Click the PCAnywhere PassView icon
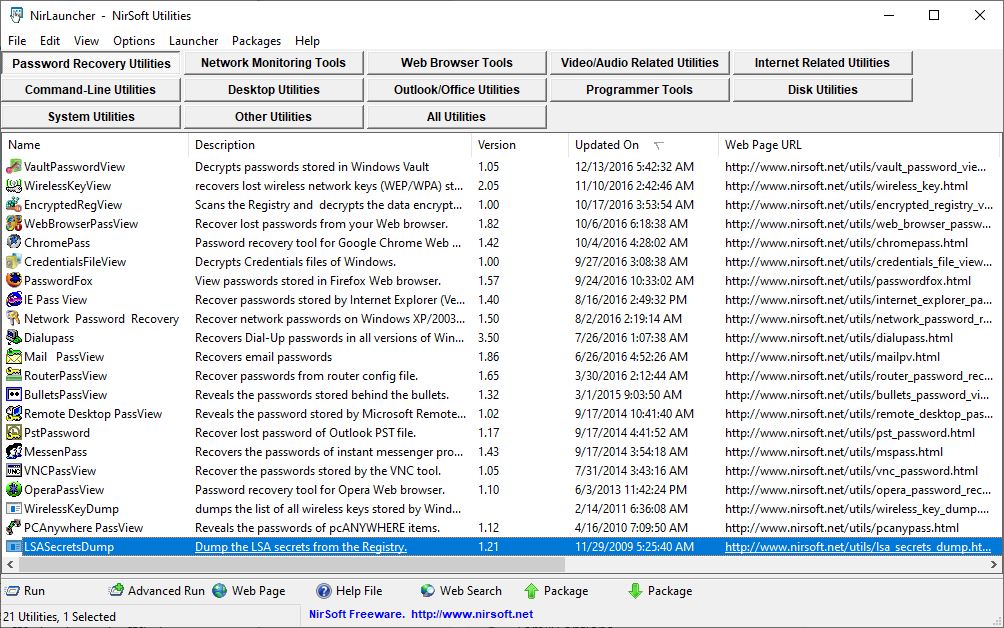Image resolution: width=1004 pixels, height=628 pixels. (x=13, y=527)
